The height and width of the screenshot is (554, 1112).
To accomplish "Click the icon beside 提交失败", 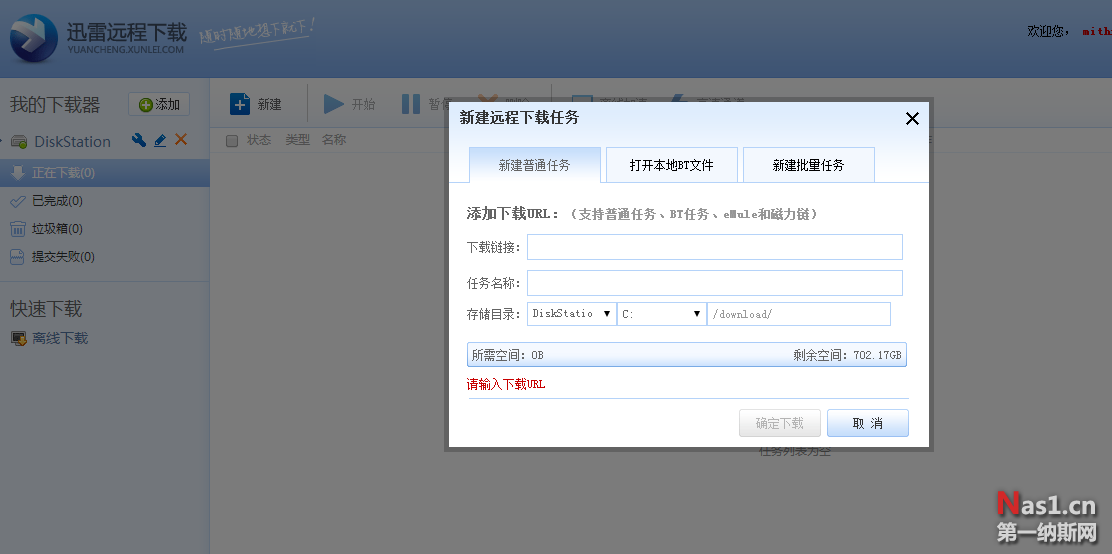I will click(x=18, y=256).
